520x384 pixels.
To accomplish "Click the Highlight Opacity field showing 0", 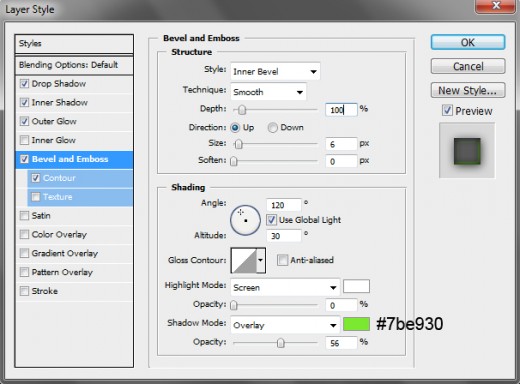I will pyautogui.click(x=341, y=305).
